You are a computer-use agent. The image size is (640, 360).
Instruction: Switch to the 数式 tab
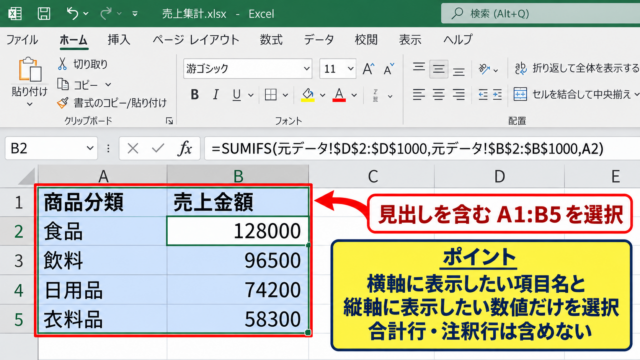271,40
